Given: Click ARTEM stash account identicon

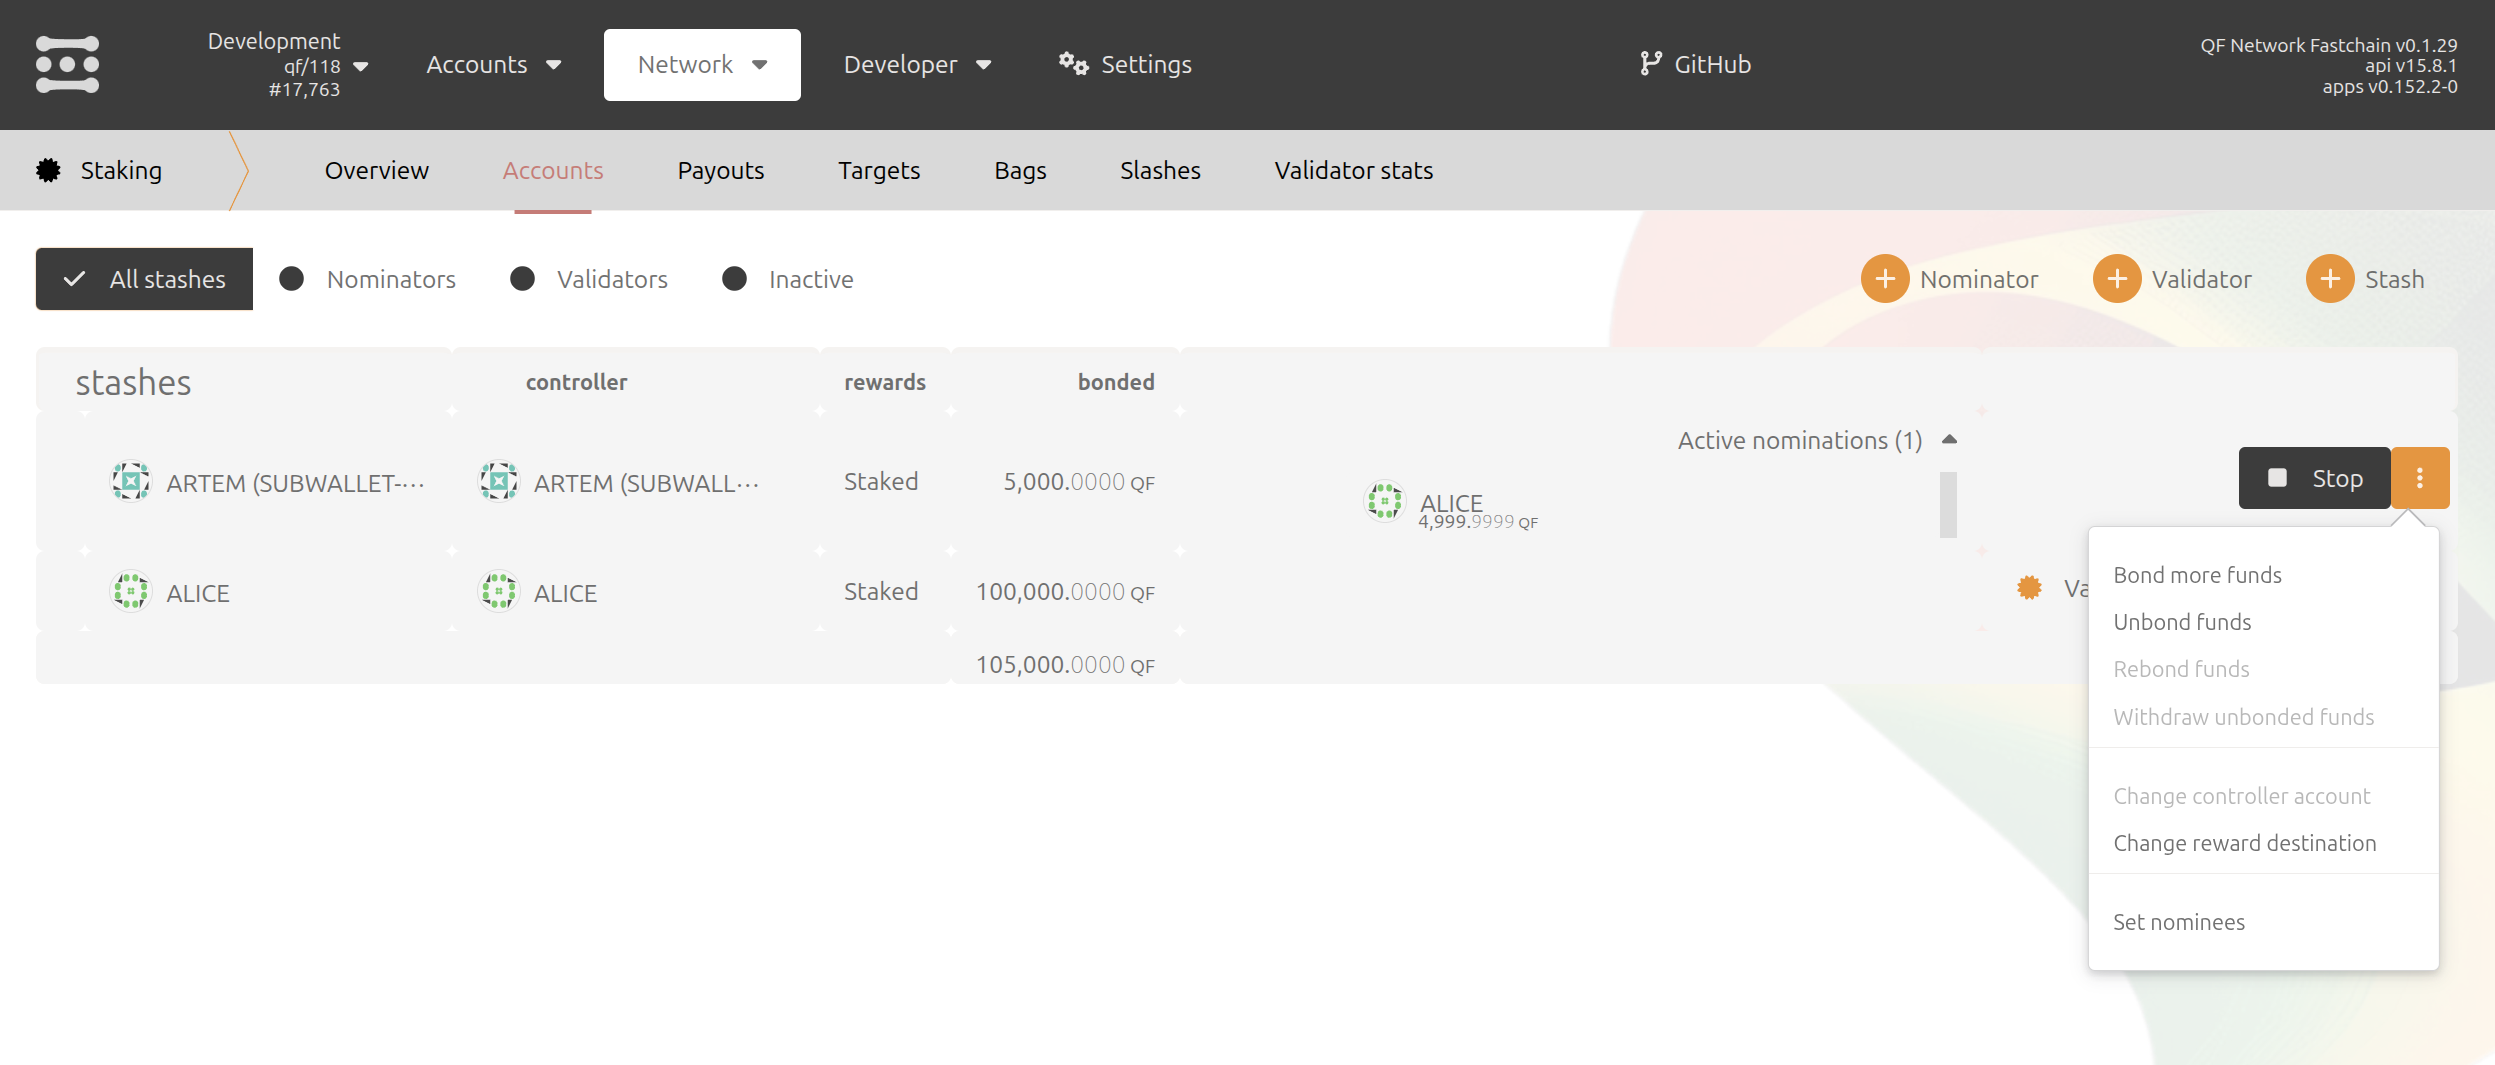Looking at the screenshot, I should pos(131,482).
